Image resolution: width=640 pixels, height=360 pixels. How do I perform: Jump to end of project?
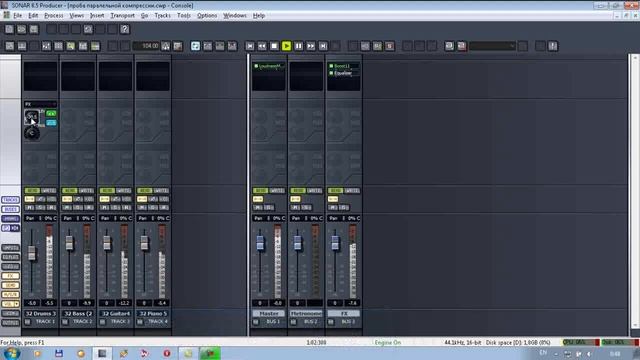(323, 46)
